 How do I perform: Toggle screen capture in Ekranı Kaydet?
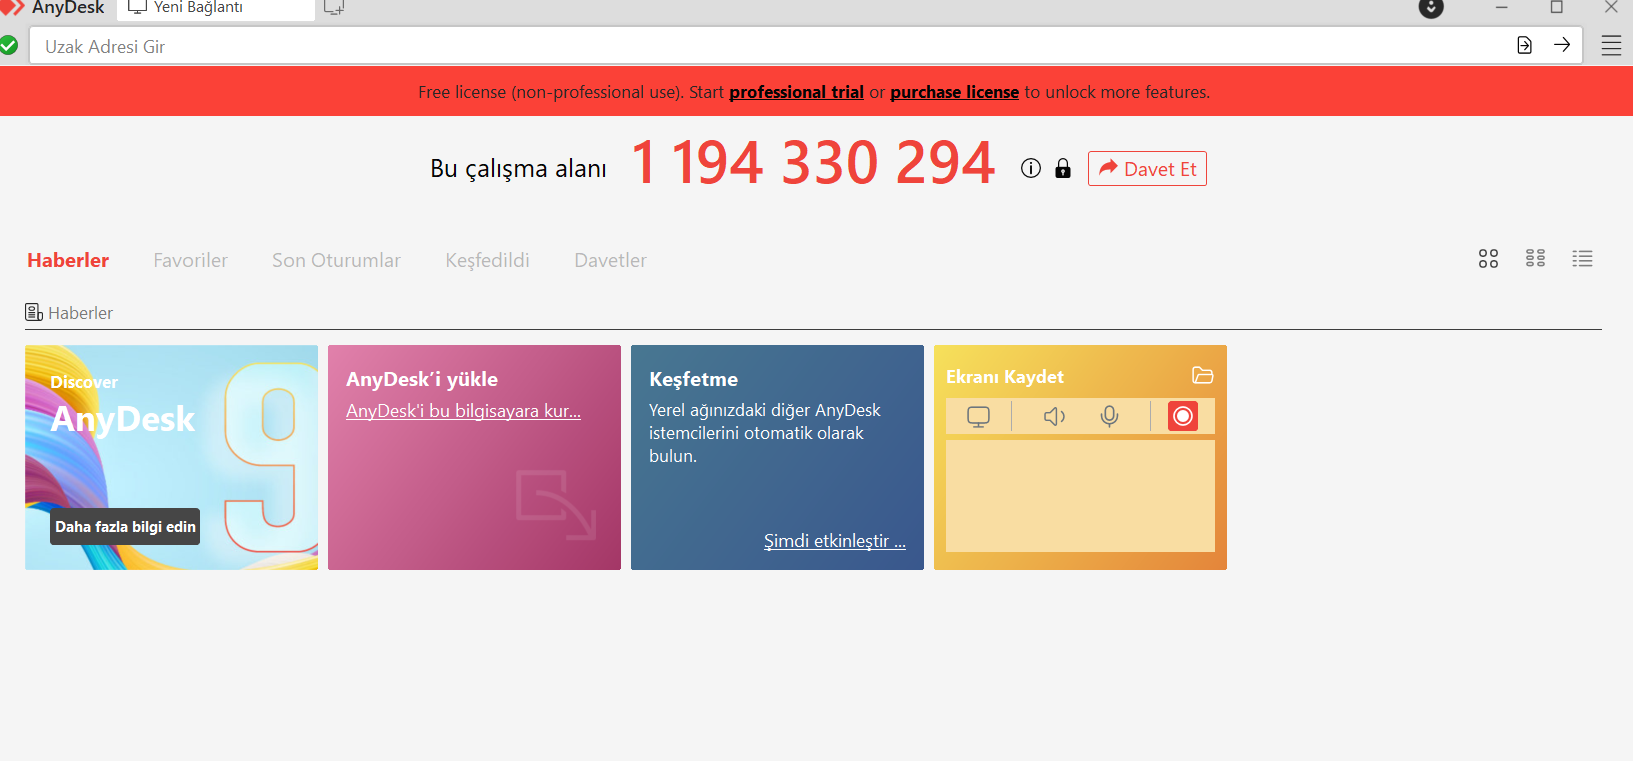978,416
